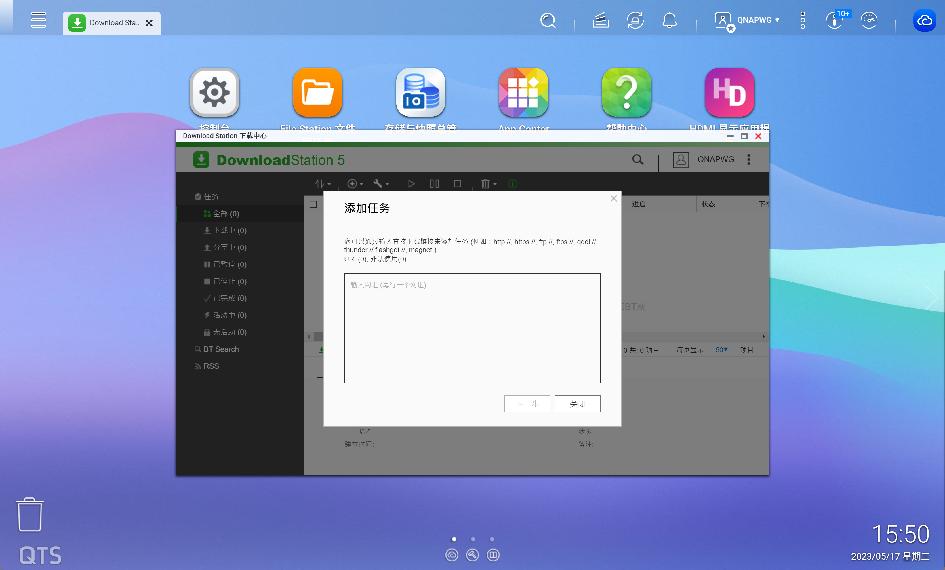
Task: Click the middle round icon below page dots
Action: pos(472,555)
